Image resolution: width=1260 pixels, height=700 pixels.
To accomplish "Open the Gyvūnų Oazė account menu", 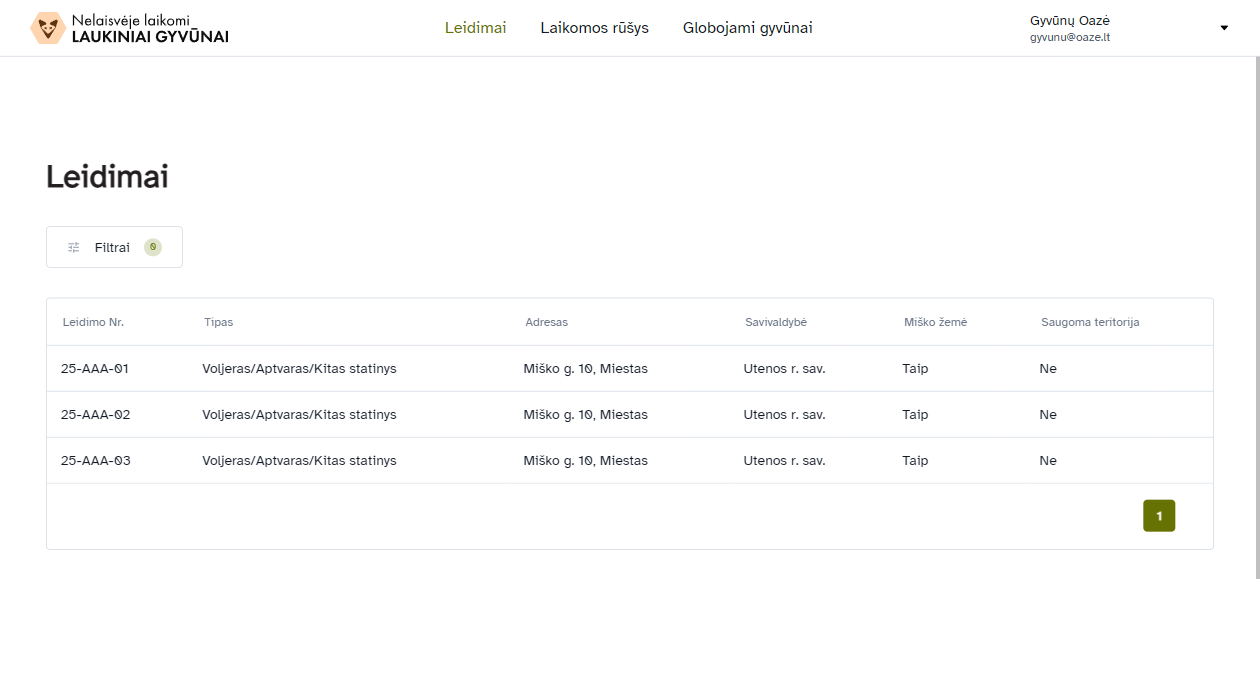I will click(x=1128, y=28).
